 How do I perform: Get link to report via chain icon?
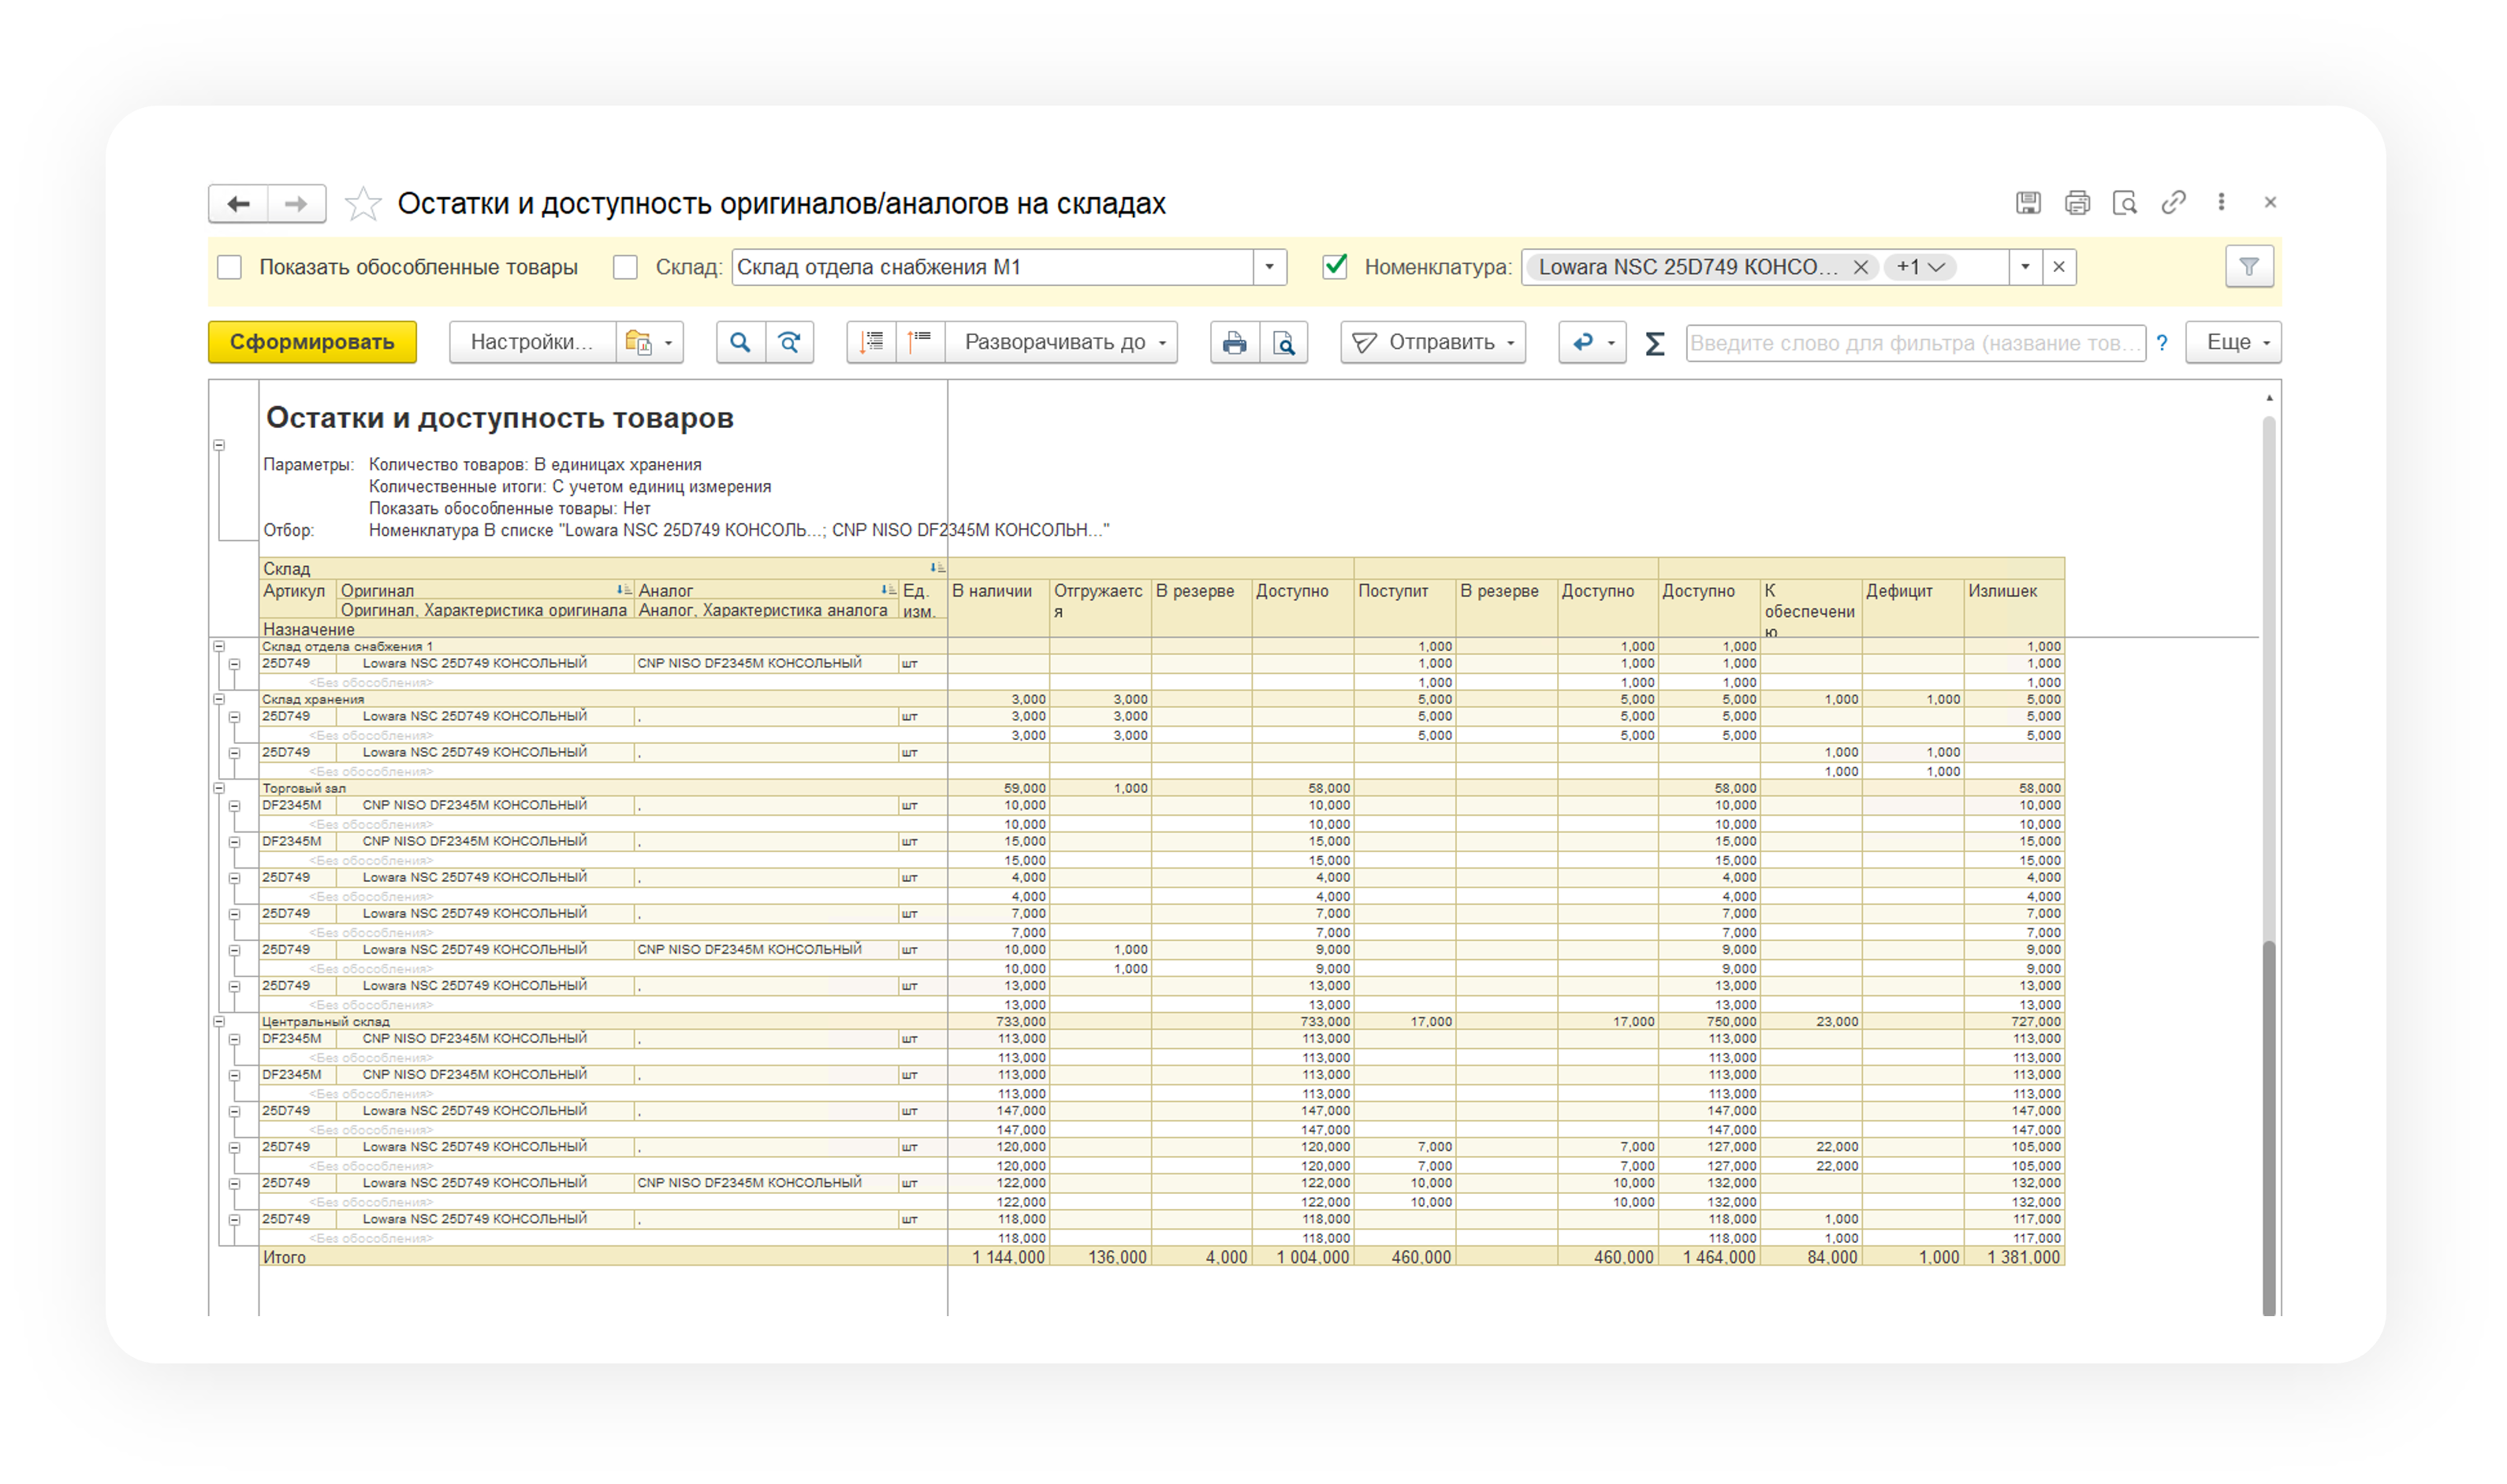pyautogui.click(x=2173, y=203)
